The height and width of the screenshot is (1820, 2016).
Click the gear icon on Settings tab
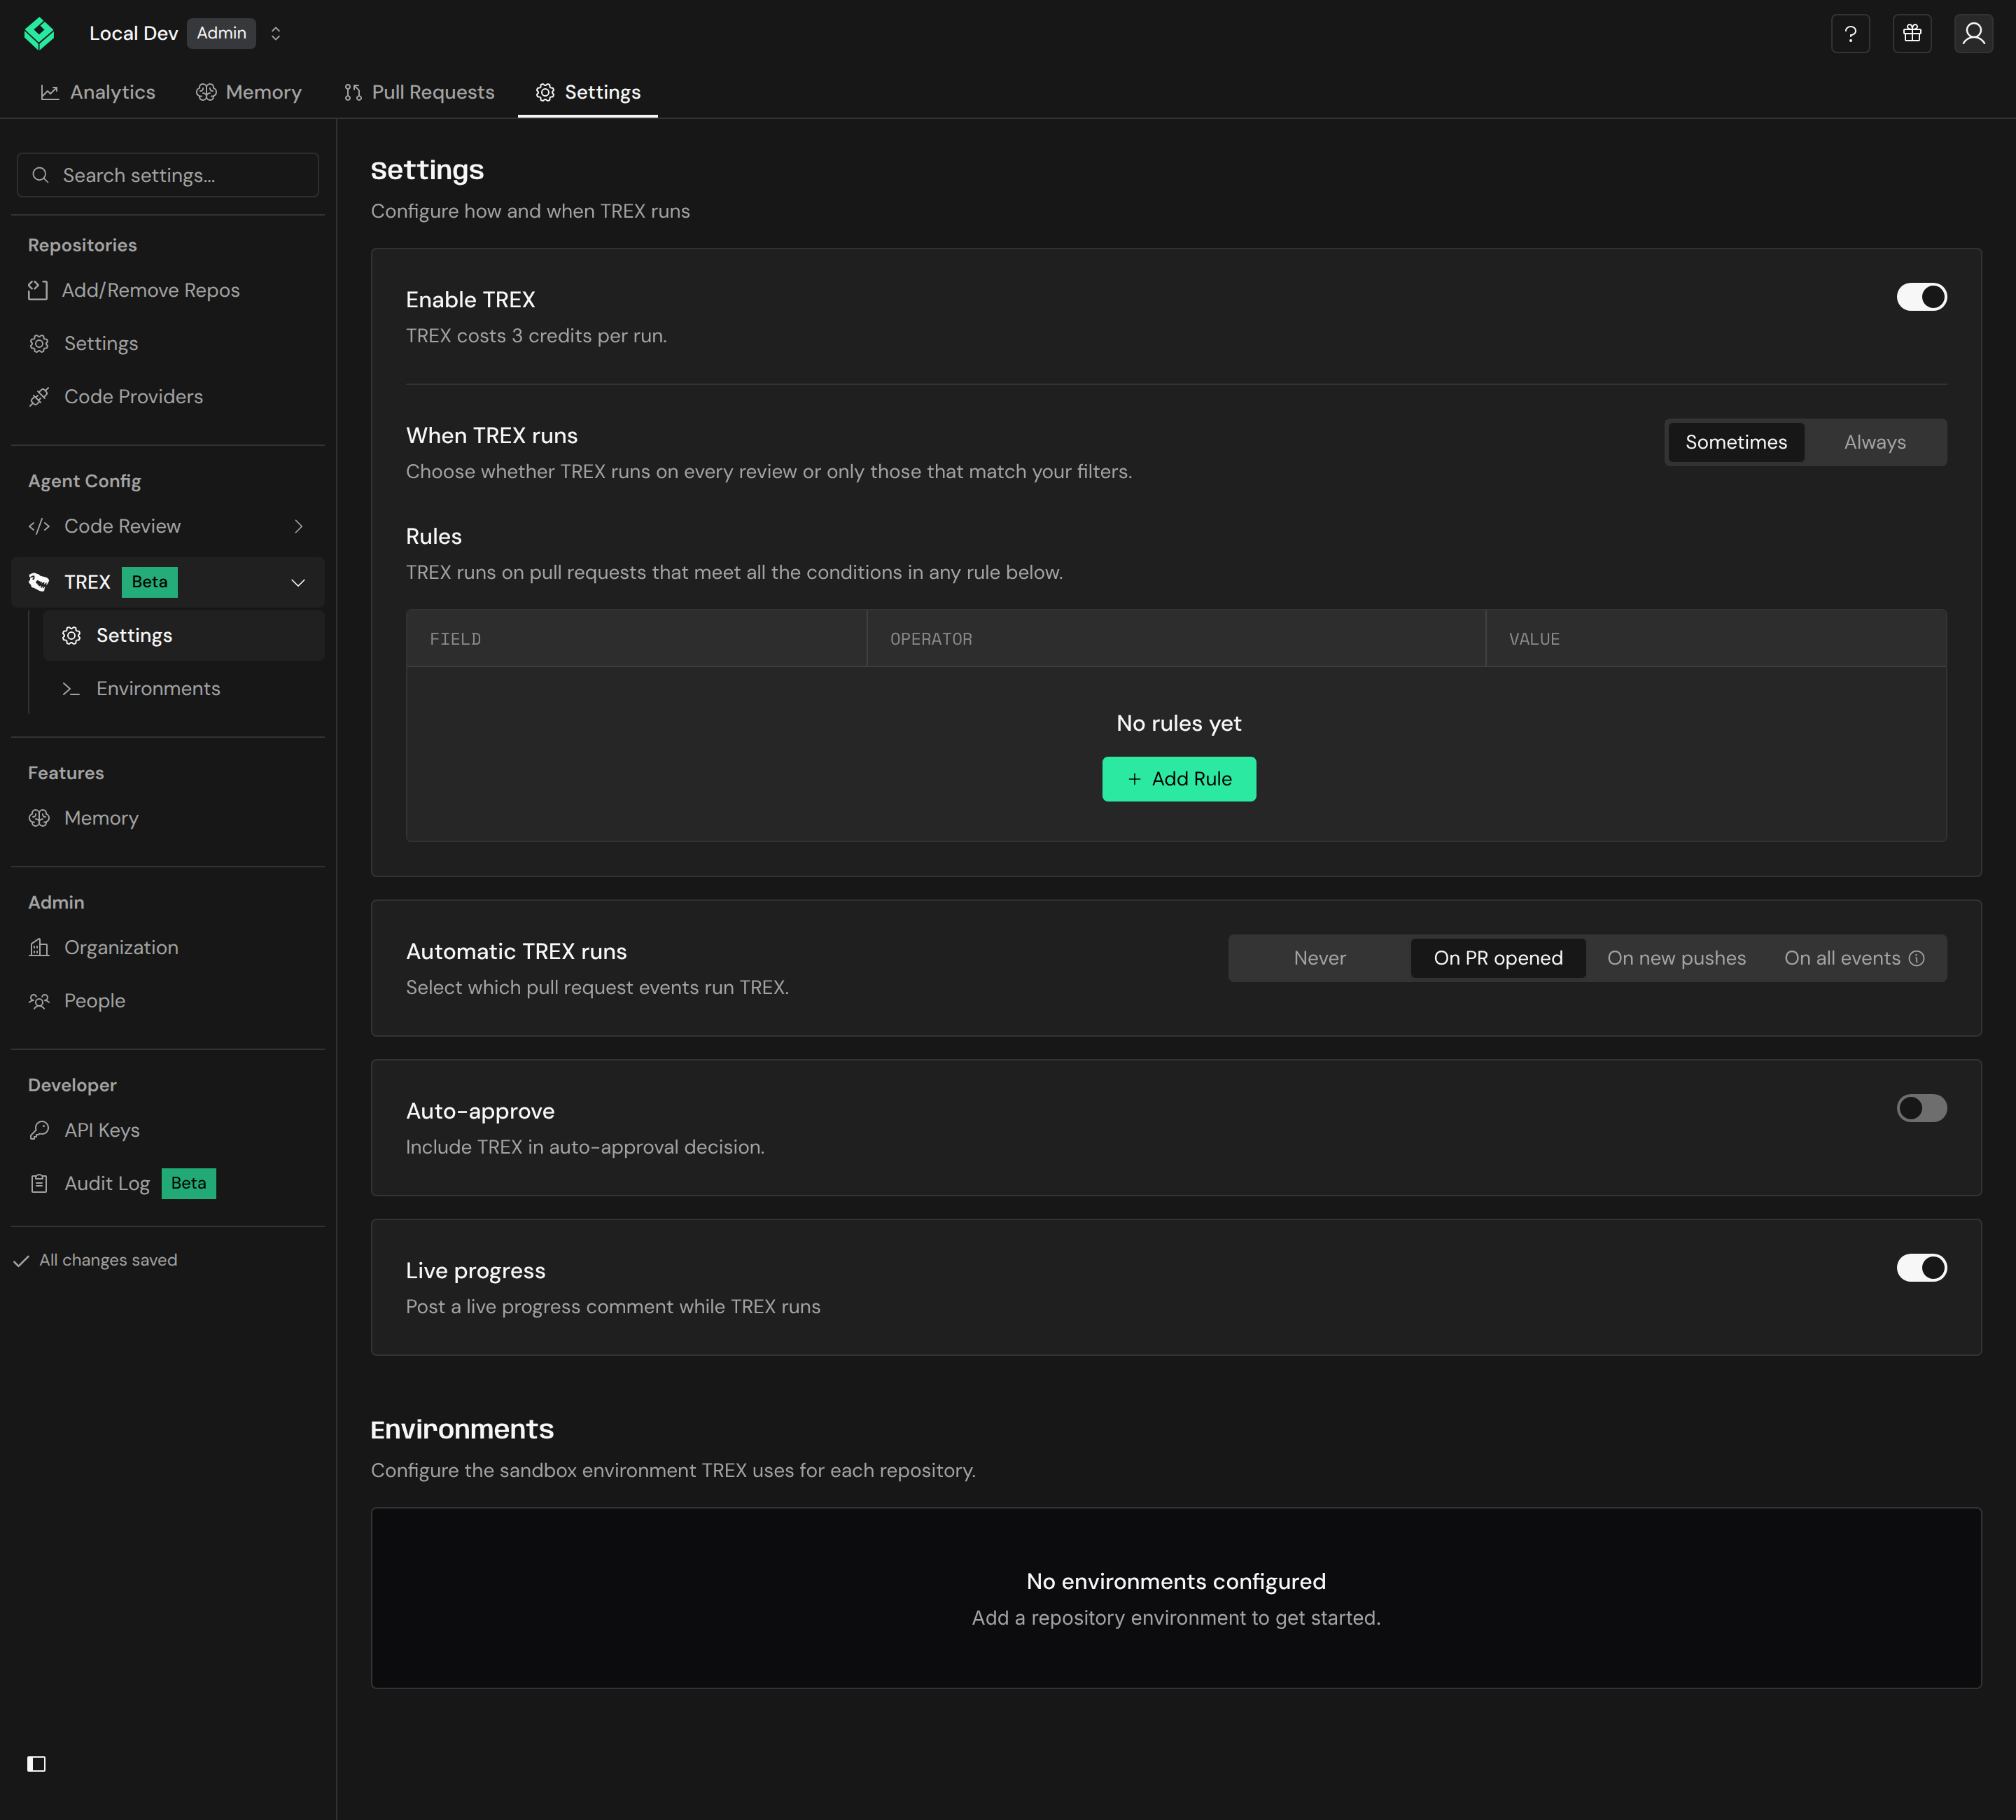pos(545,92)
